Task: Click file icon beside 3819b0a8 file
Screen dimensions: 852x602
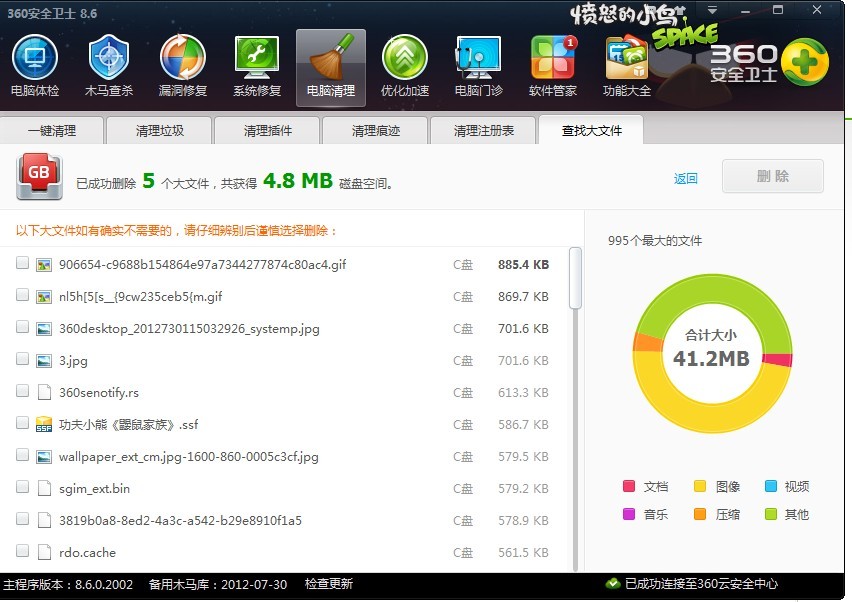Action: (x=44, y=521)
